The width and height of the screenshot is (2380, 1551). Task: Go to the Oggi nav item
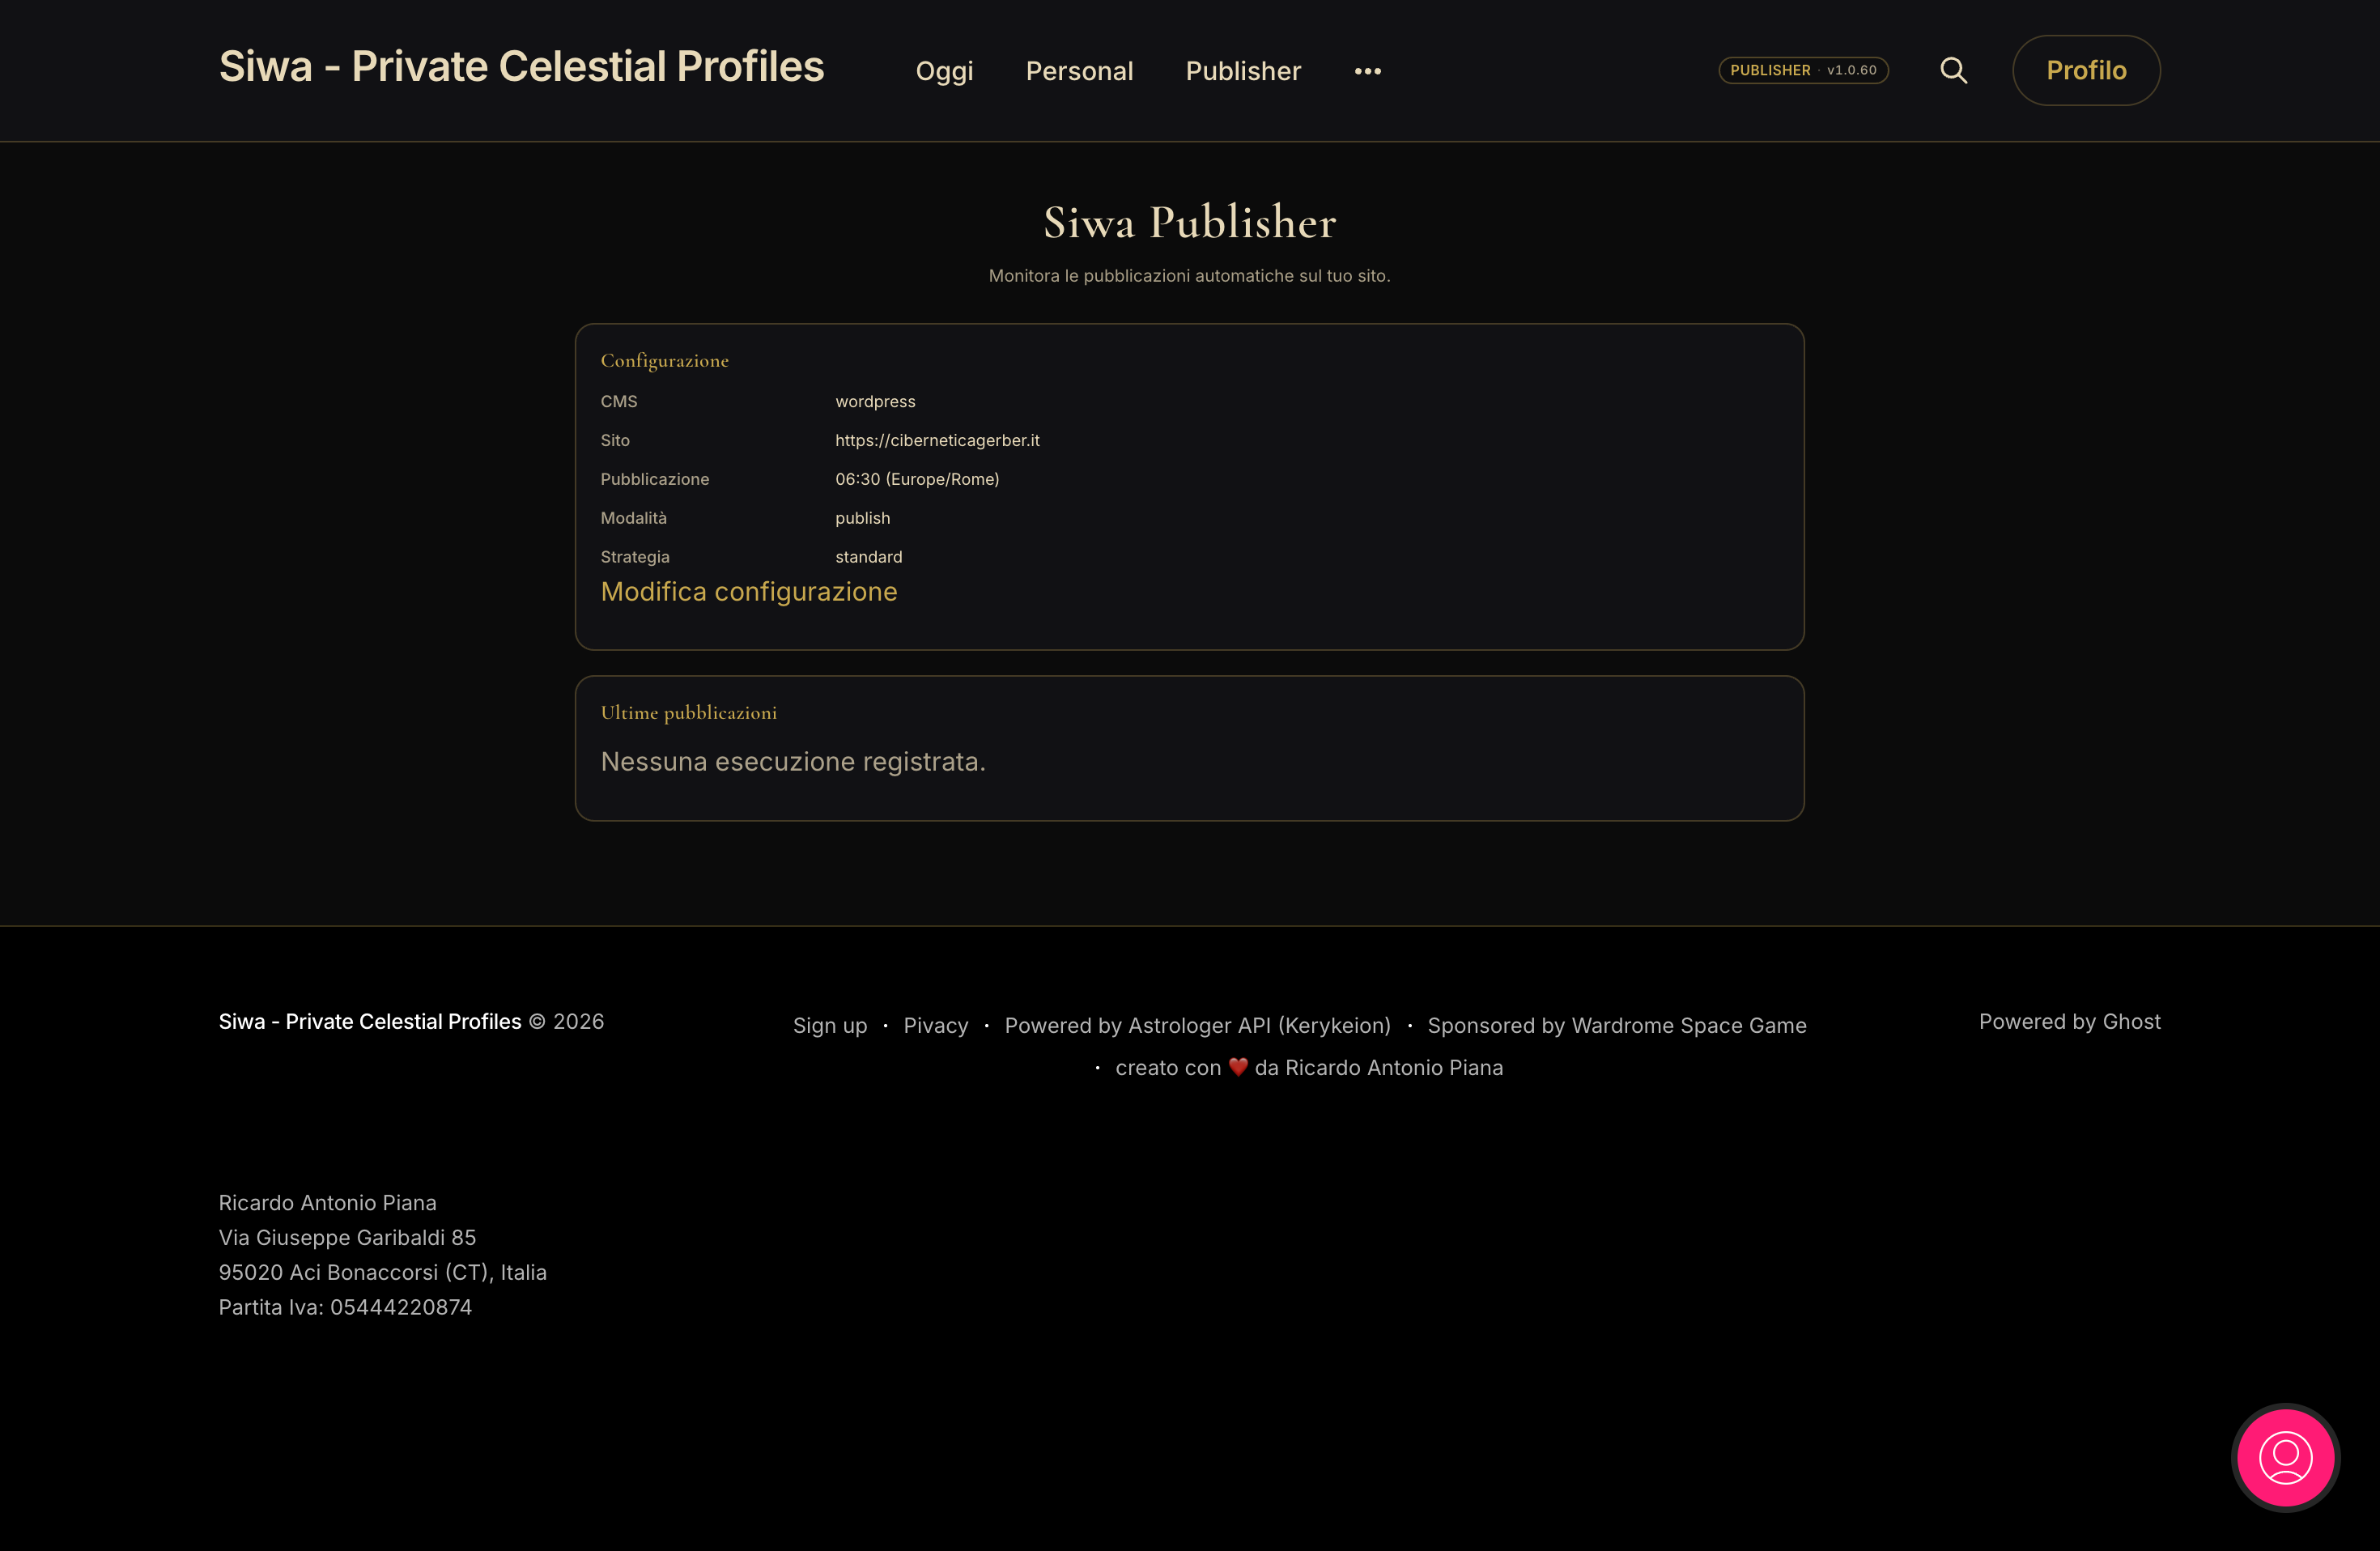pyautogui.click(x=944, y=71)
